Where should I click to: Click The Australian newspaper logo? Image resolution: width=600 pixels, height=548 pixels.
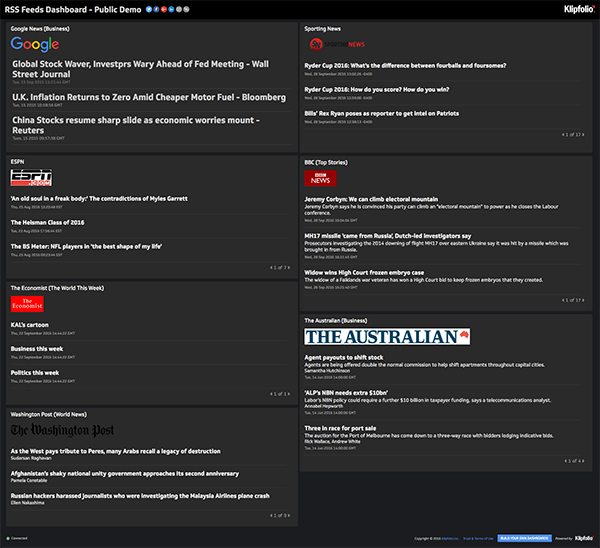click(387, 337)
